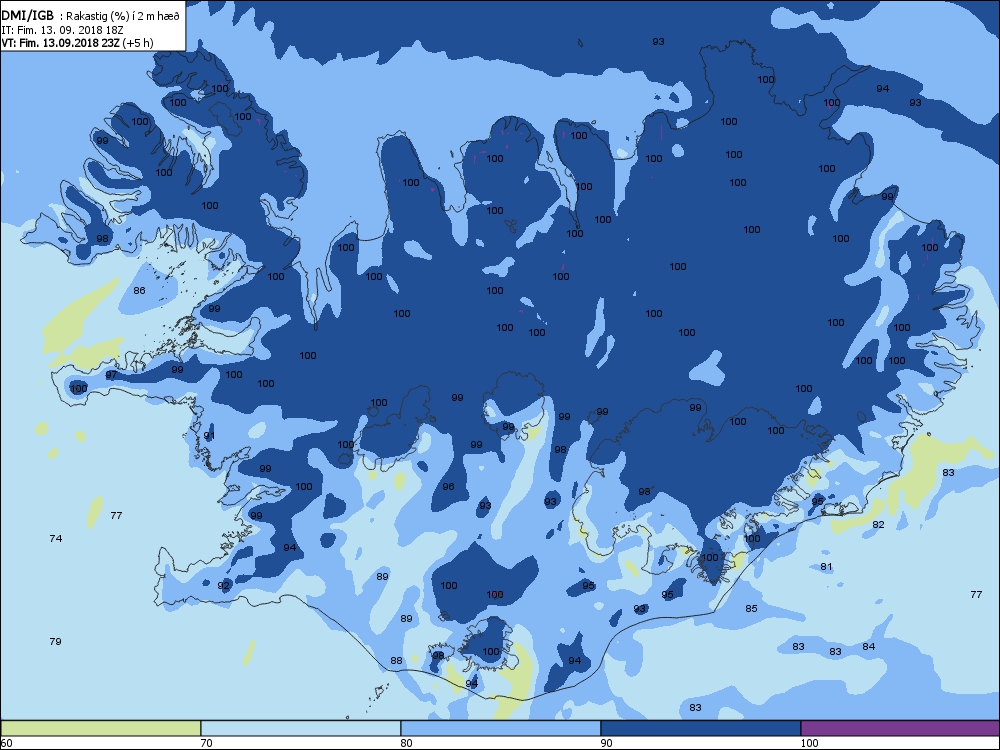Click the legend scale label "70"
1000x750 pixels.
[206, 743]
